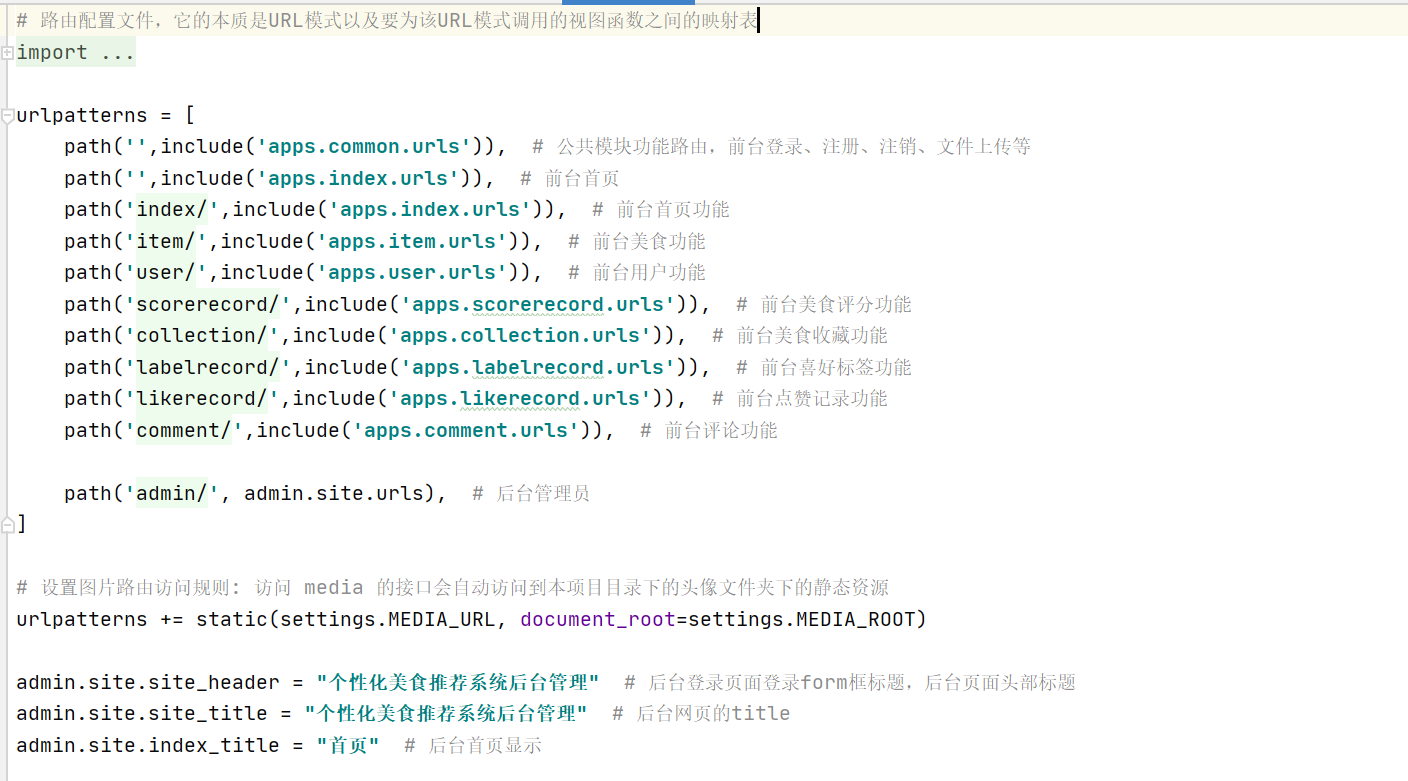Click the top comment line starting '# 路由配置文件'

(388, 20)
